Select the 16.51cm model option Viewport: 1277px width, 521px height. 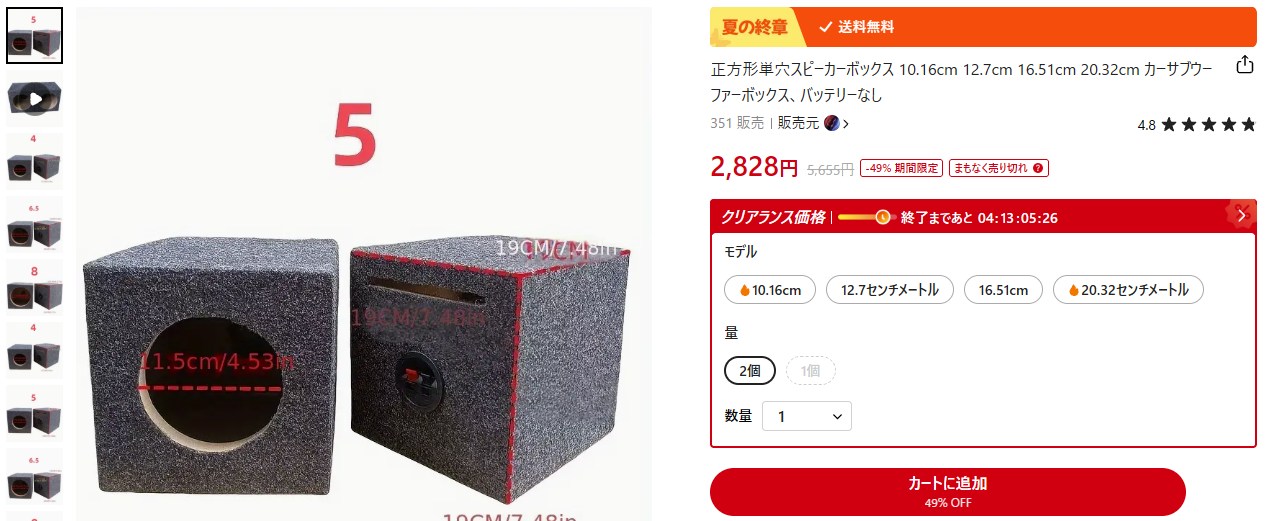tap(1003, 290)
